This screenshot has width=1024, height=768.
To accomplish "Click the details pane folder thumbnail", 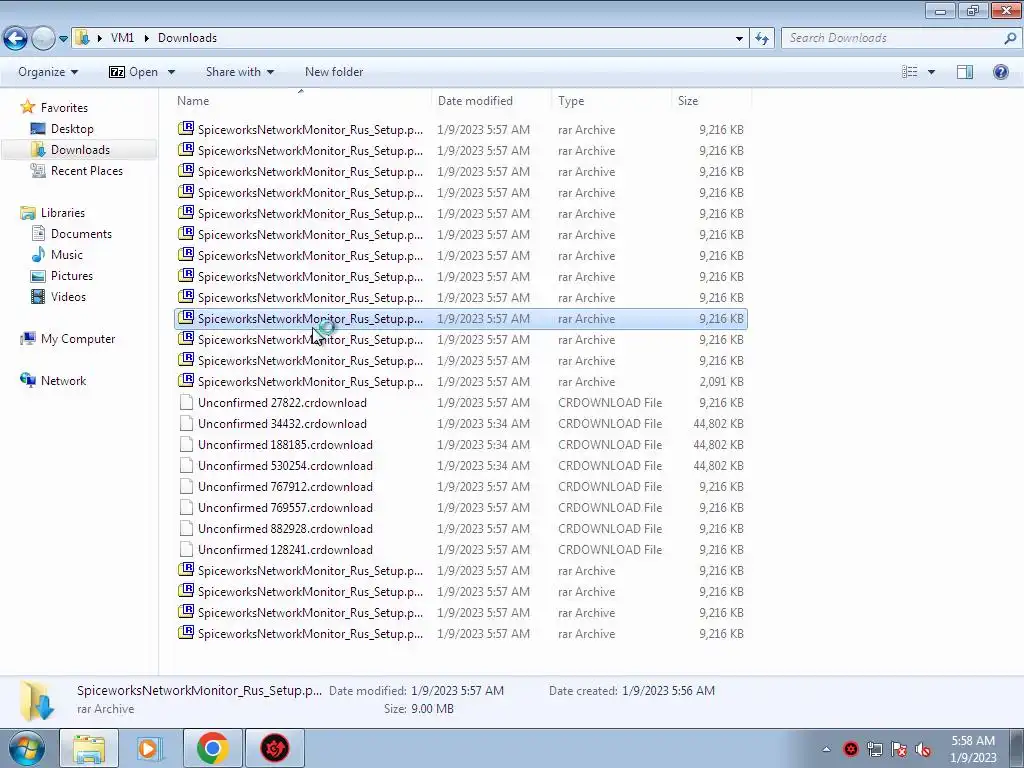I will click(37, 700).
